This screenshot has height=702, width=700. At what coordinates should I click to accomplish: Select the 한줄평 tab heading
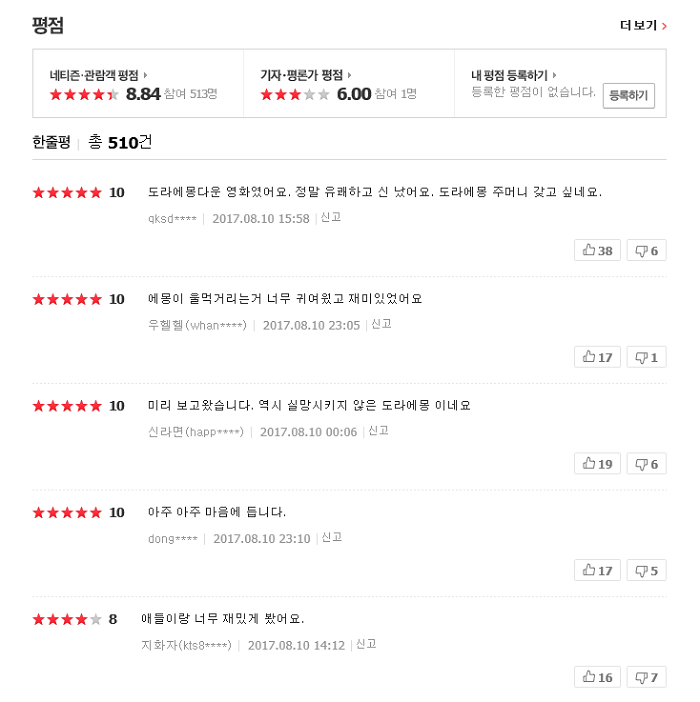51,142
